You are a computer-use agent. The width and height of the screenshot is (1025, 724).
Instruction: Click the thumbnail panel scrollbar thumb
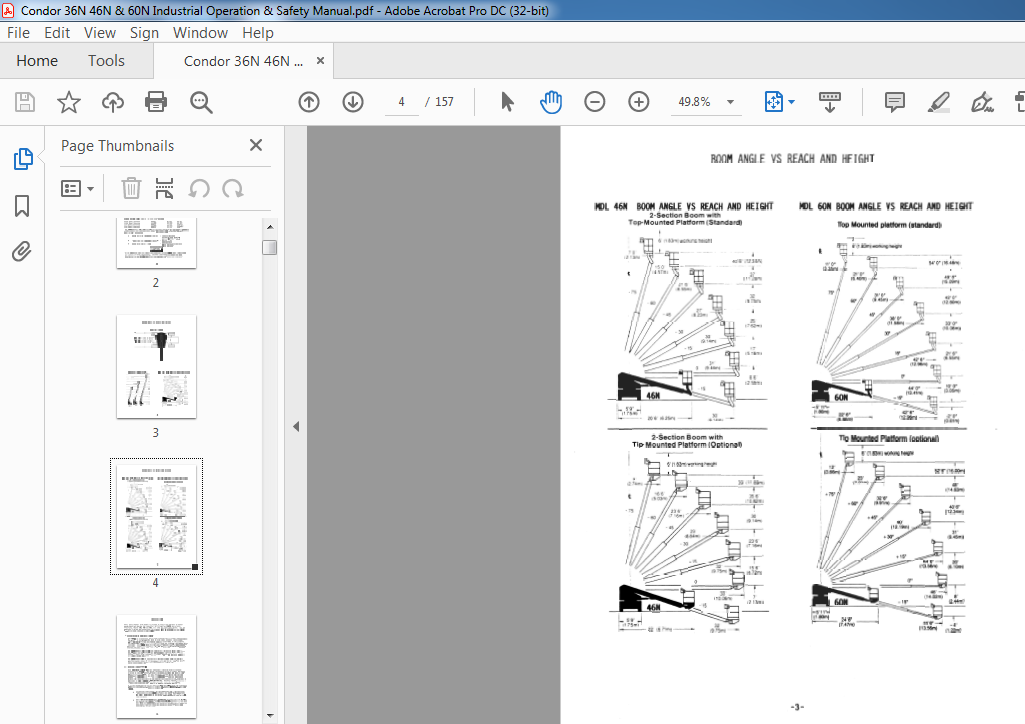(x=269, y=248)
